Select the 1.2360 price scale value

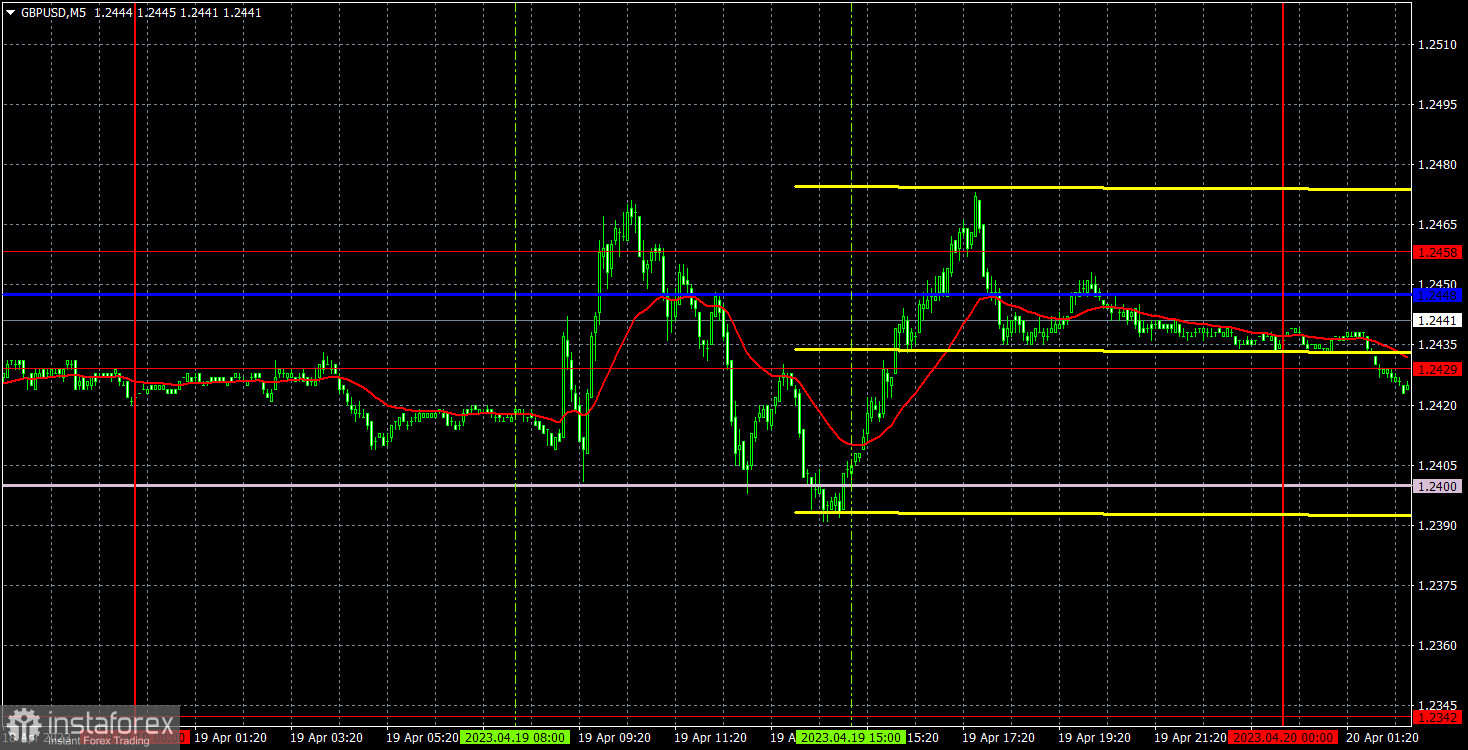pyautogui.click(x=1439, y=645)
